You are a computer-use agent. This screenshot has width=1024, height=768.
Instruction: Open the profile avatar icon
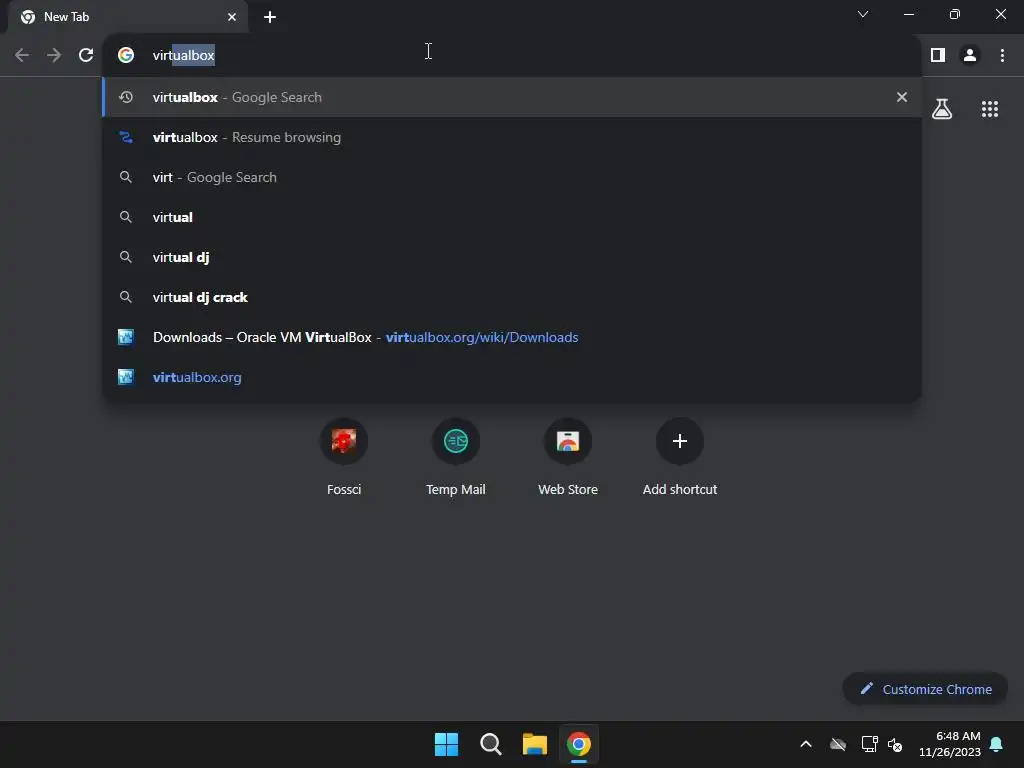point(970,56)
